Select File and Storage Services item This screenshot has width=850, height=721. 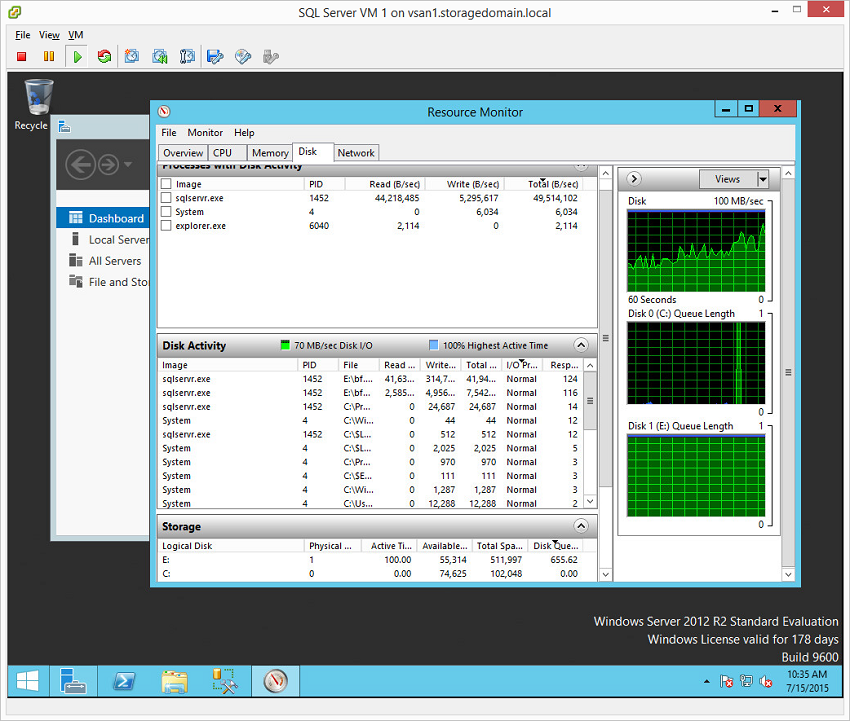point(103,282)
